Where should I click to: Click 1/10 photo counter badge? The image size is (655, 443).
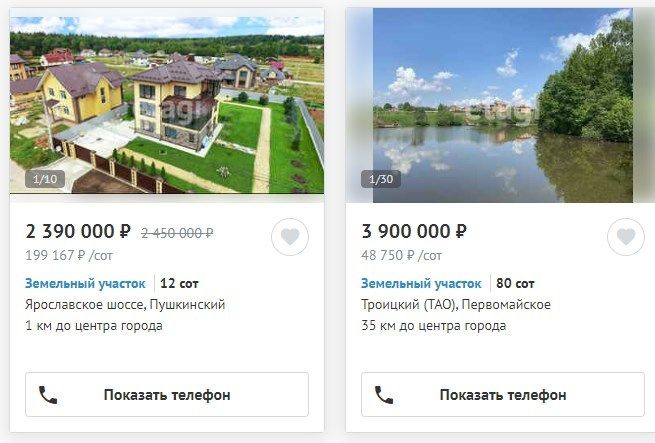click(x=45, y=179)
